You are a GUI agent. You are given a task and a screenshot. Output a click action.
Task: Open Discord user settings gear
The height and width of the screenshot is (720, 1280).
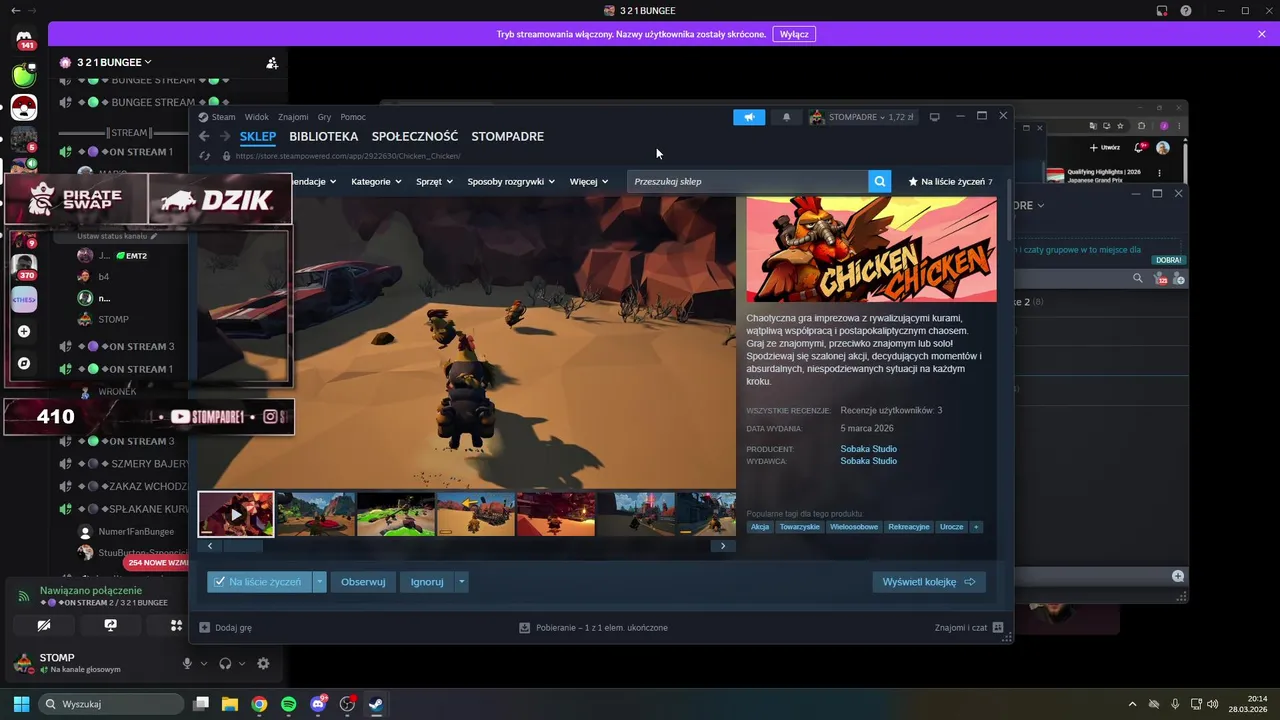pyautogui.click(x=263, y=663)
